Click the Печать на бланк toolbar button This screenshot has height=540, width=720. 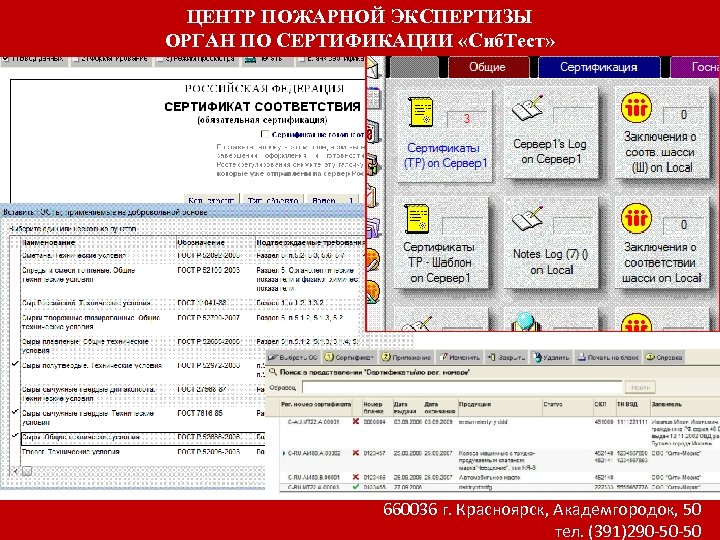pyautogui.click(x=608, y=357)
